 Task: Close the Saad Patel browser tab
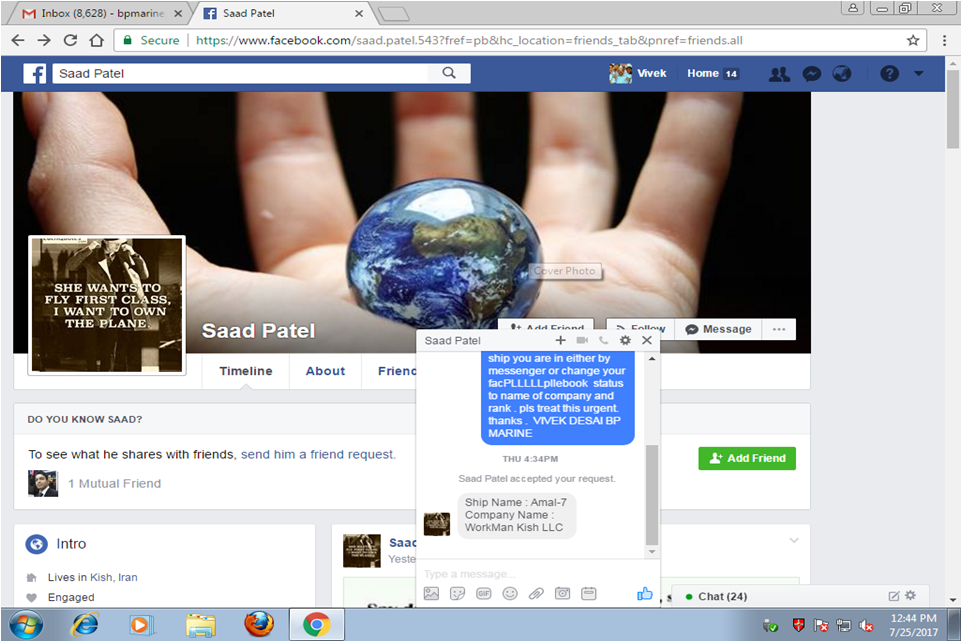coord(359,13)
